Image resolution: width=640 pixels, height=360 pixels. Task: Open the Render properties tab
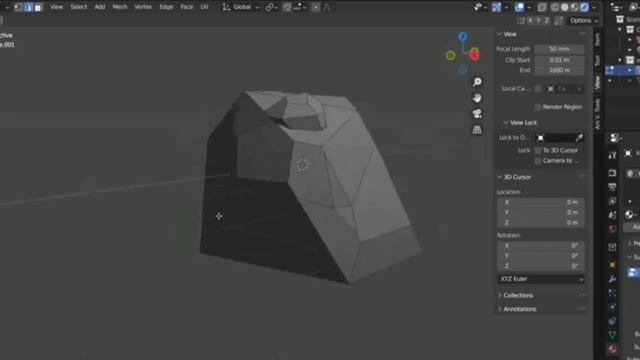[x=612, y=173]
